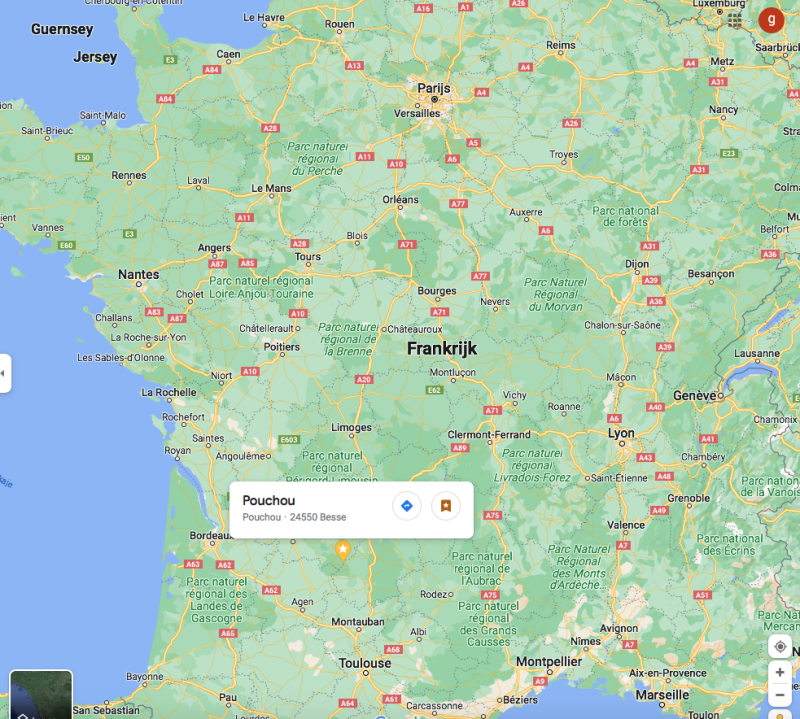
Task: Click the Genève city label
Action: tap(694, 395)
